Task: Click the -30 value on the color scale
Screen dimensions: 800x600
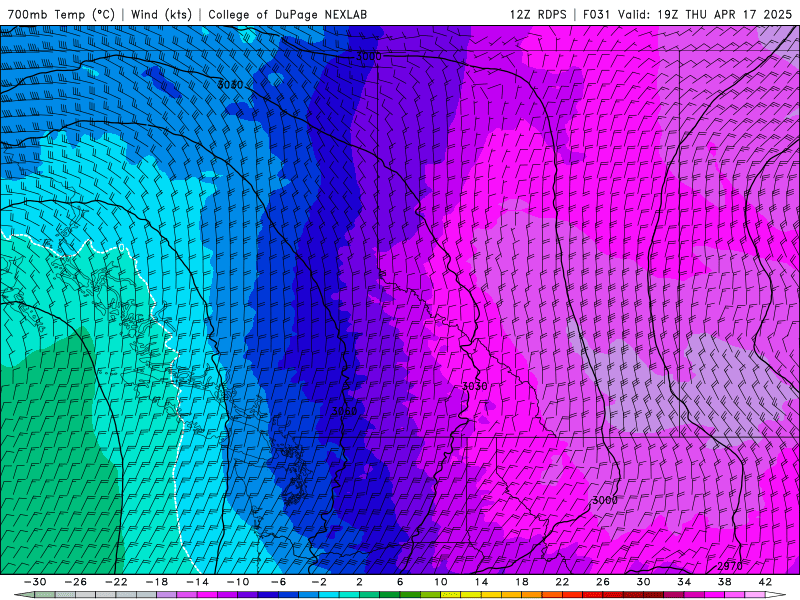Action: click(x=35, y=582)
